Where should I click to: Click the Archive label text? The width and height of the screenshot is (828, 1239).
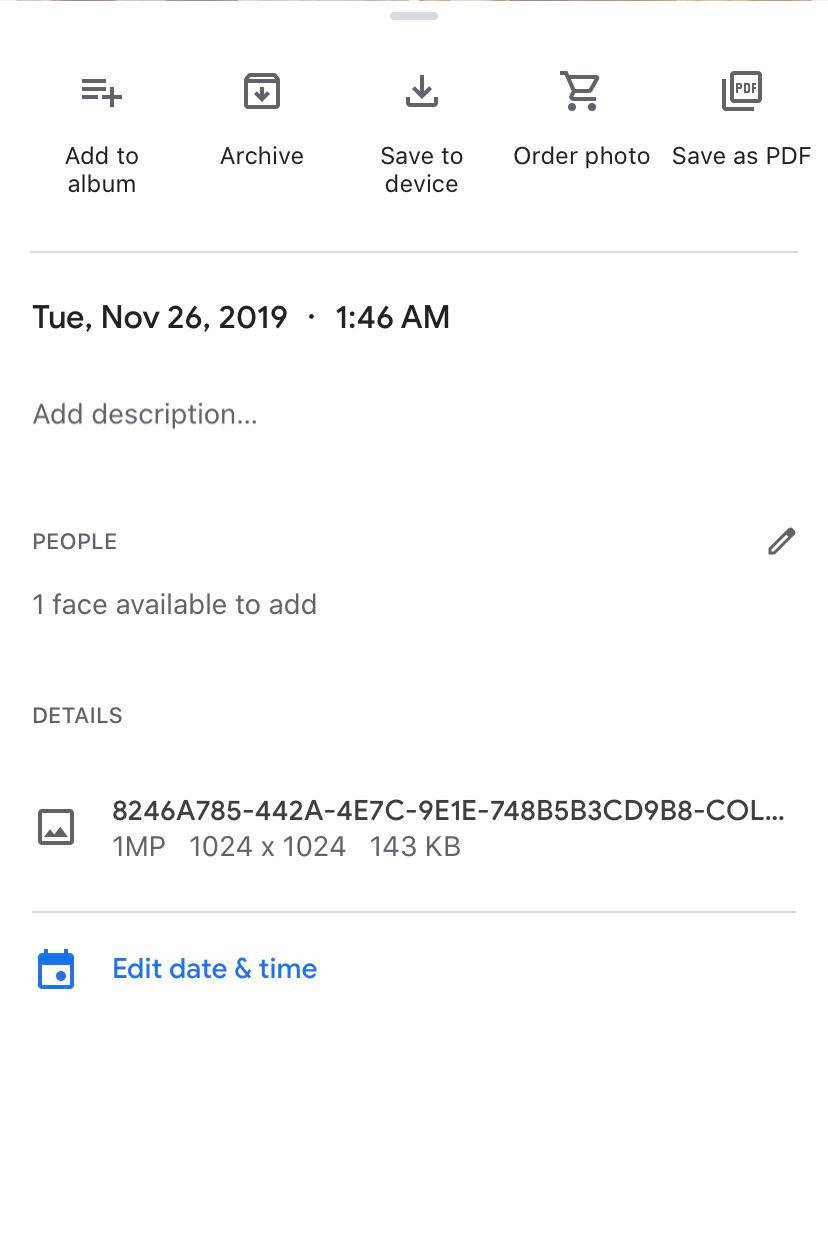(261, 155)
